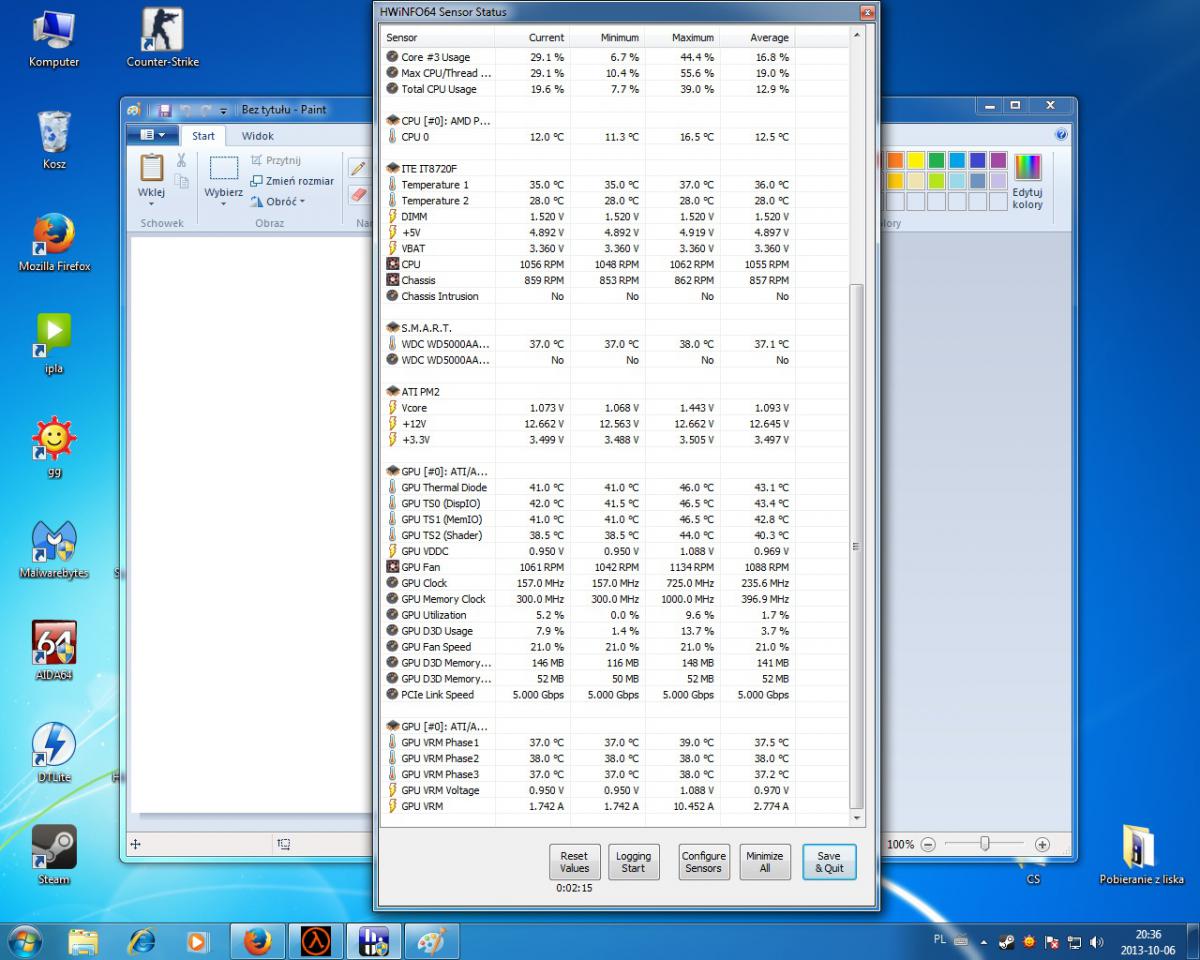1200x960 pixels.
Task: Click the copy icon in Paint's Schowek group
Action: coord(181,181)
